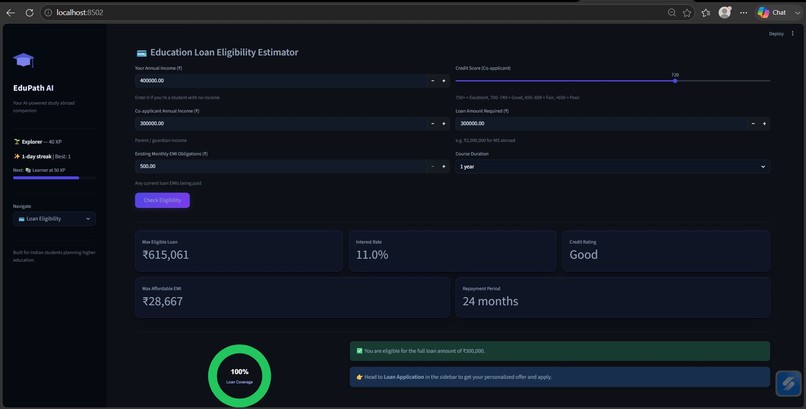Open the browser favorites list icon
Screen dimensions: 806x409
pyautogui.click(x=706, y=12)
